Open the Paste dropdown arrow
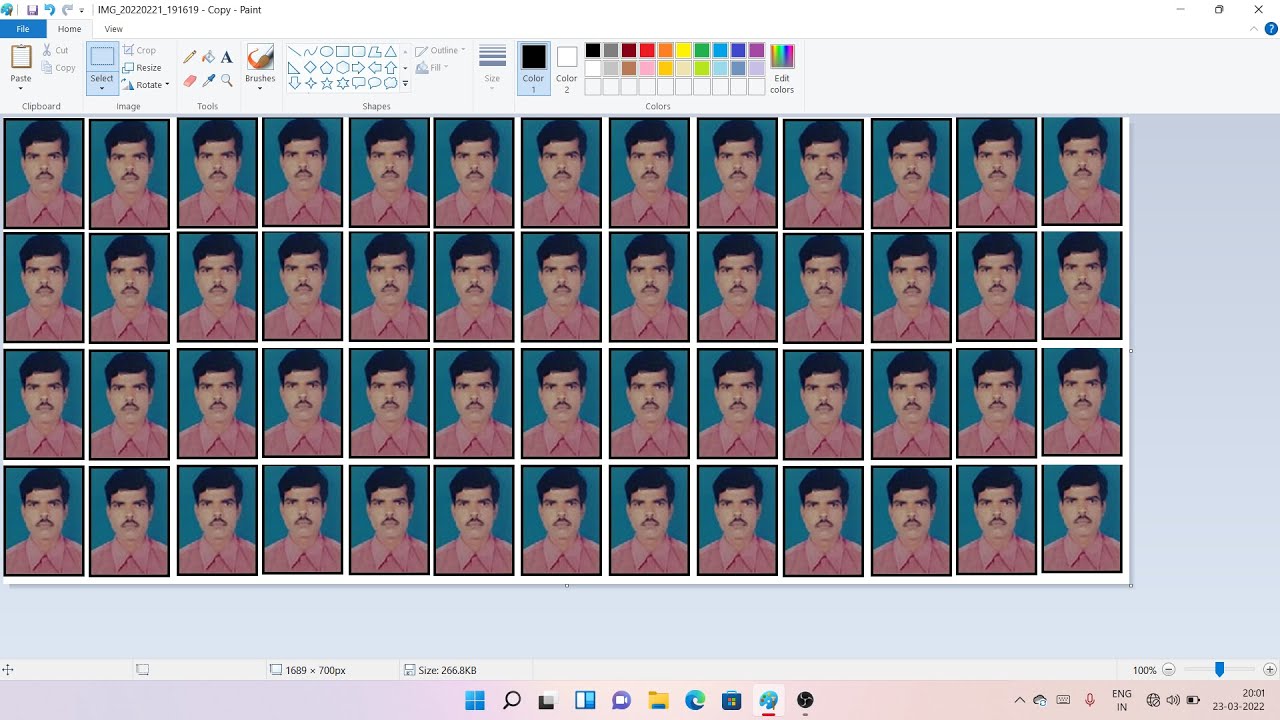 21,86
